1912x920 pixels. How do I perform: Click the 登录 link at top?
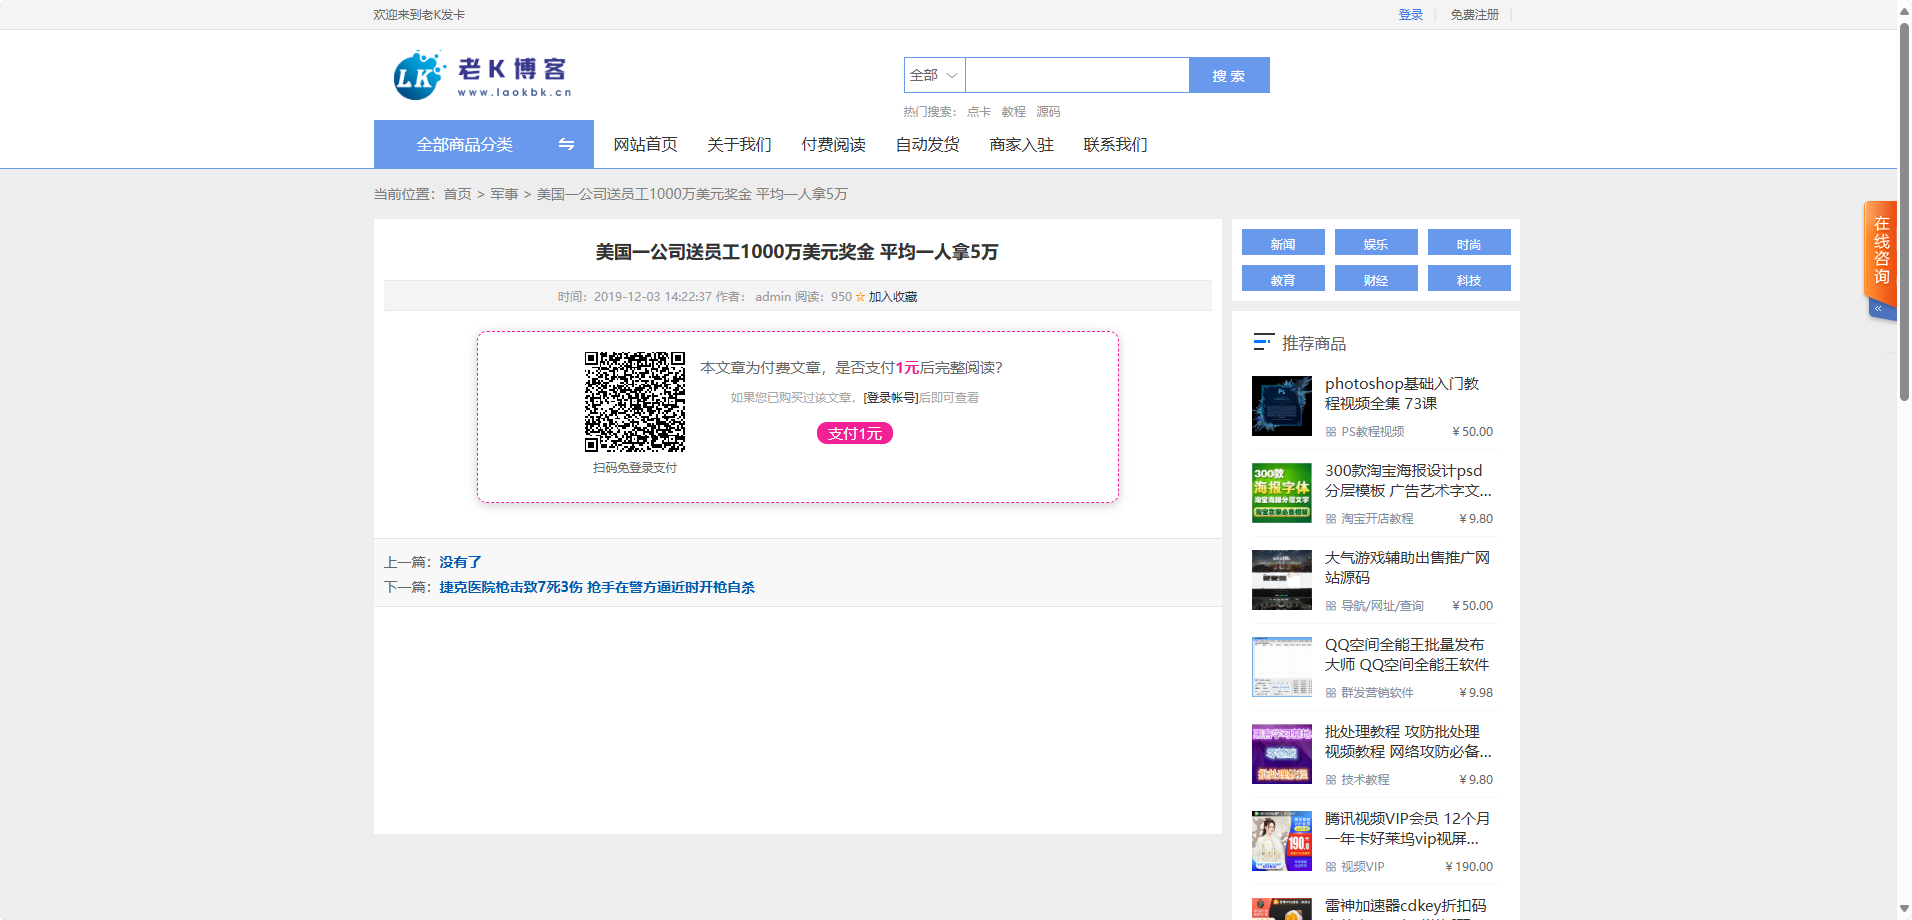pos(1410,15)
